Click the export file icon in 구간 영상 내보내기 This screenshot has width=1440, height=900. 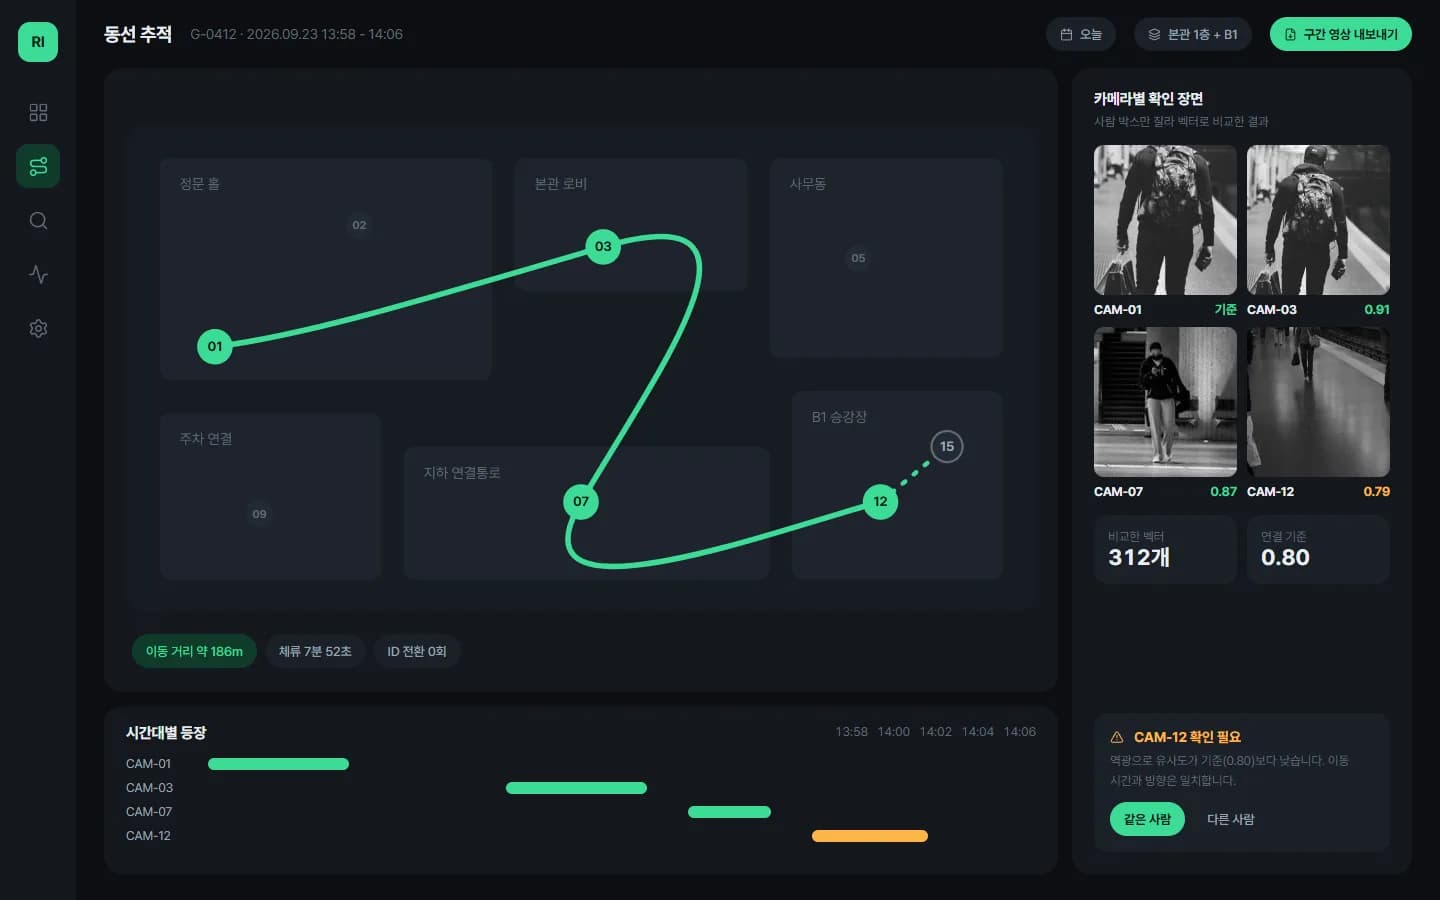click(x=1290, y=34)
